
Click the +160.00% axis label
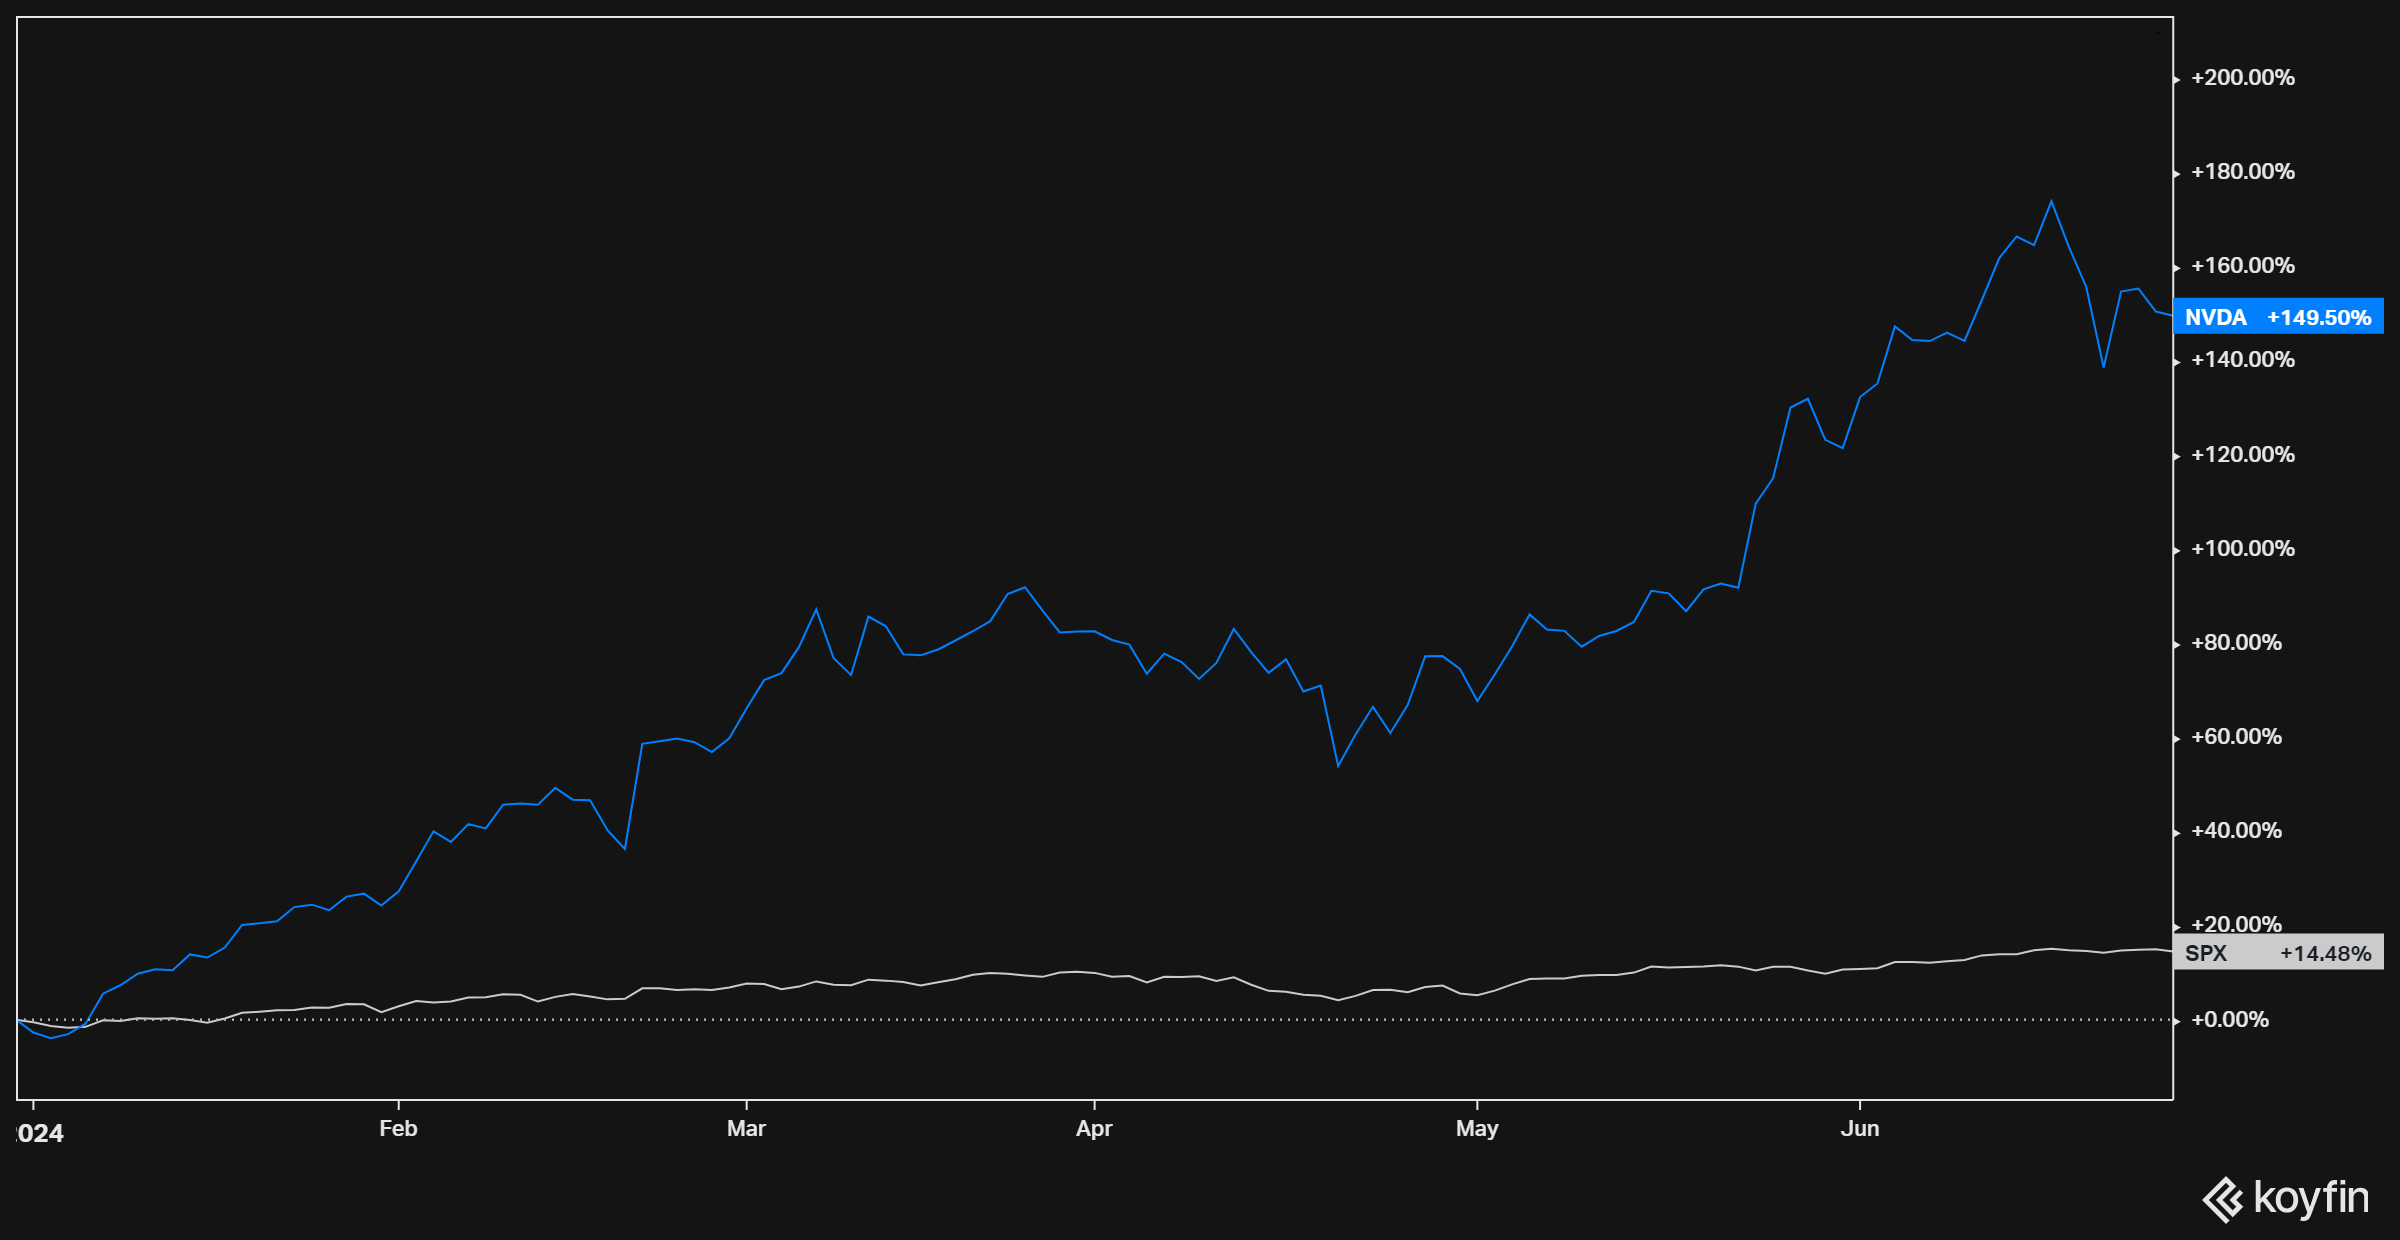(2242, 266)
